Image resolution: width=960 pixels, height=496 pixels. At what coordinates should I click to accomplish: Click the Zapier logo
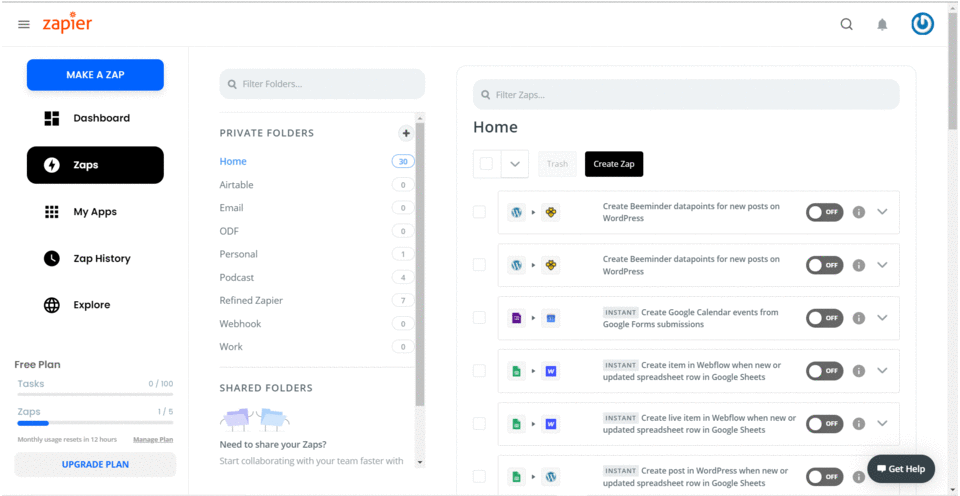67,23
